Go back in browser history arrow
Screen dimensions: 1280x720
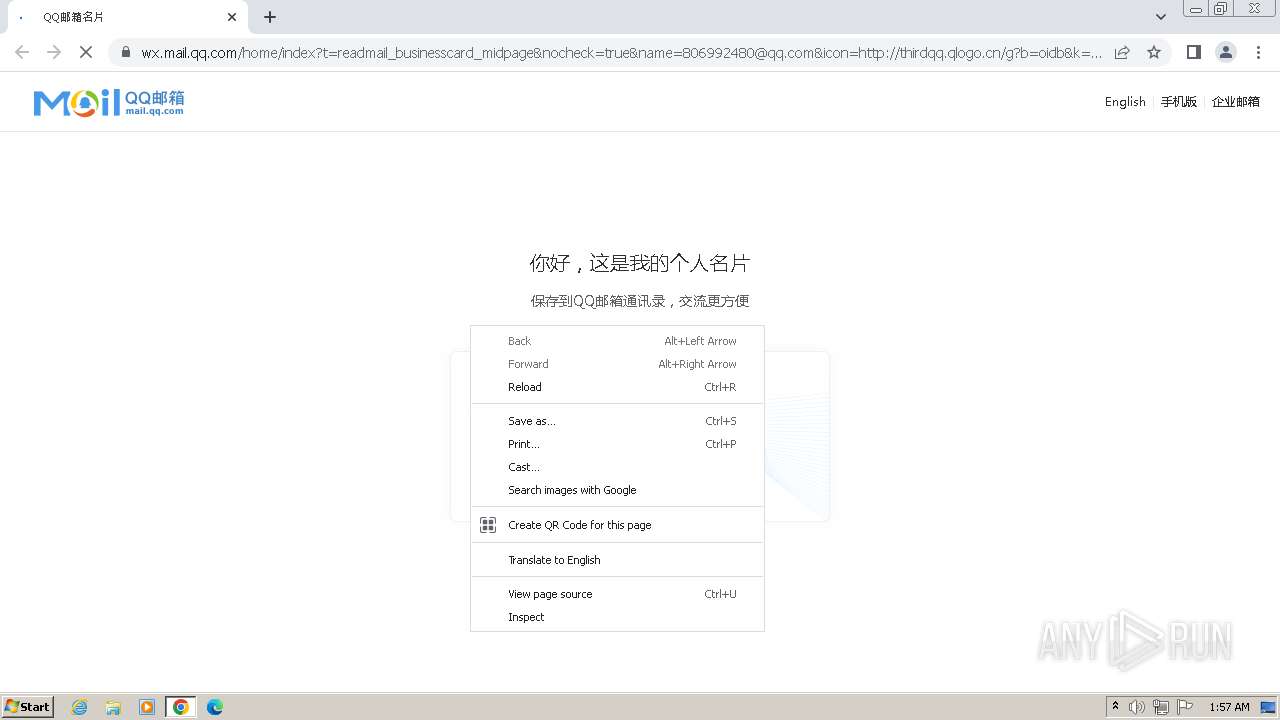(22, 52)
